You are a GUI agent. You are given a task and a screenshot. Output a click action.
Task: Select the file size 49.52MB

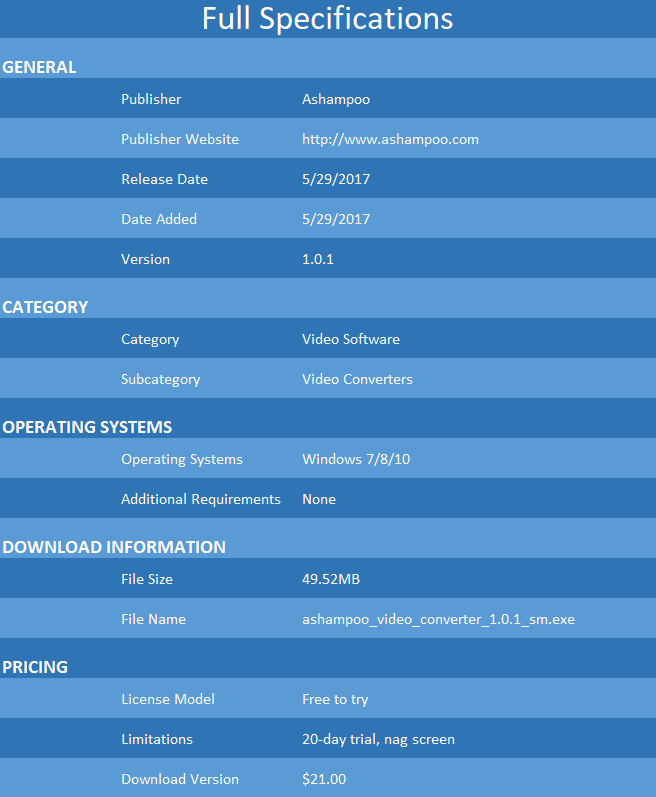coord(331,579)
